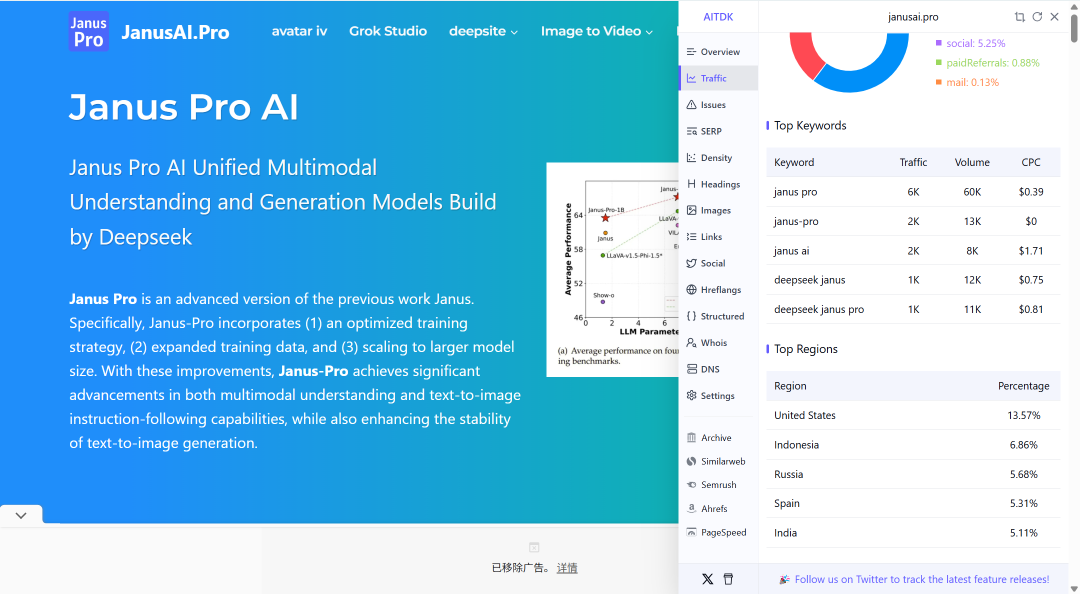Expand the deepsite dropdown menu
Image resolution: width=1080 pixels, height=594 pixels.
(x=483, y=31)
